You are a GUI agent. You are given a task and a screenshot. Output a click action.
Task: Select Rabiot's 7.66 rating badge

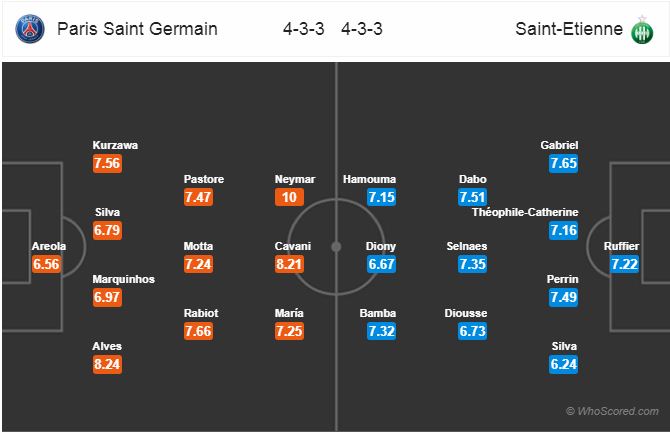pyautogui.click(x=198, y=331)
